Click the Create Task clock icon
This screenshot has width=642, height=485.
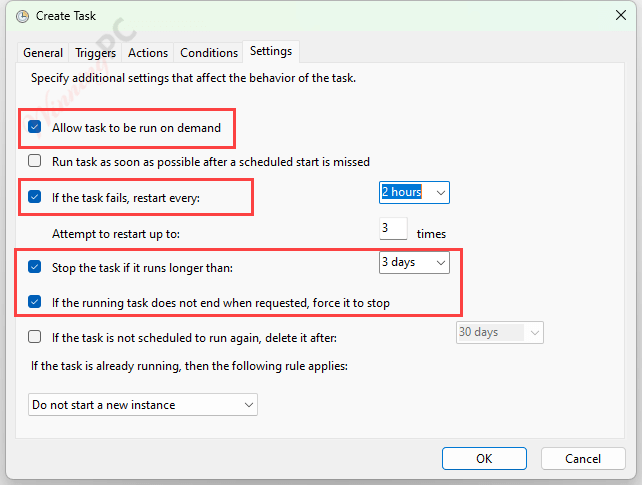(22, 16)
